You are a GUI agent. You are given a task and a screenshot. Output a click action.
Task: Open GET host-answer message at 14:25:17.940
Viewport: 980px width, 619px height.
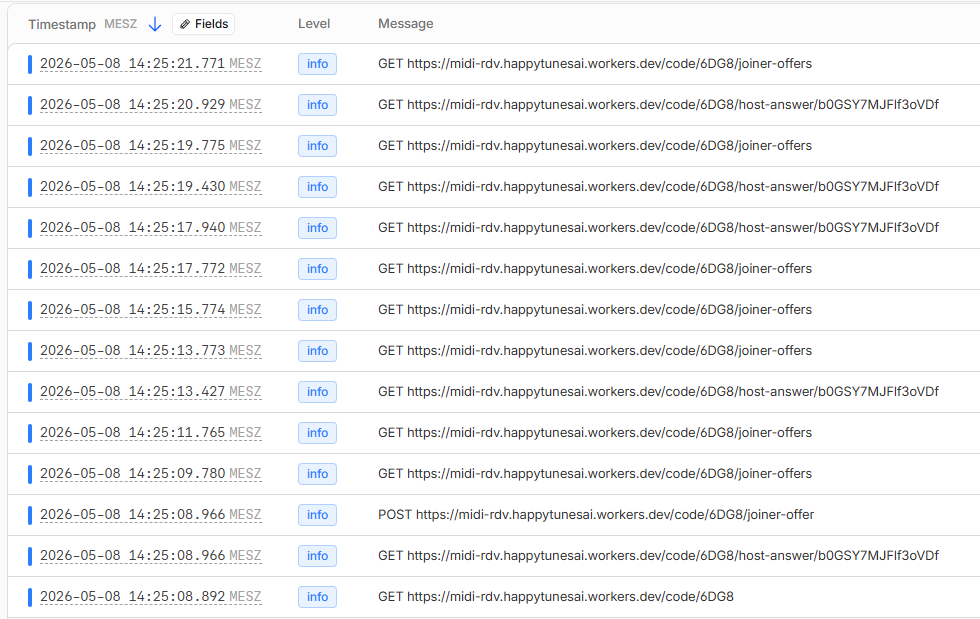pos(658,228)
